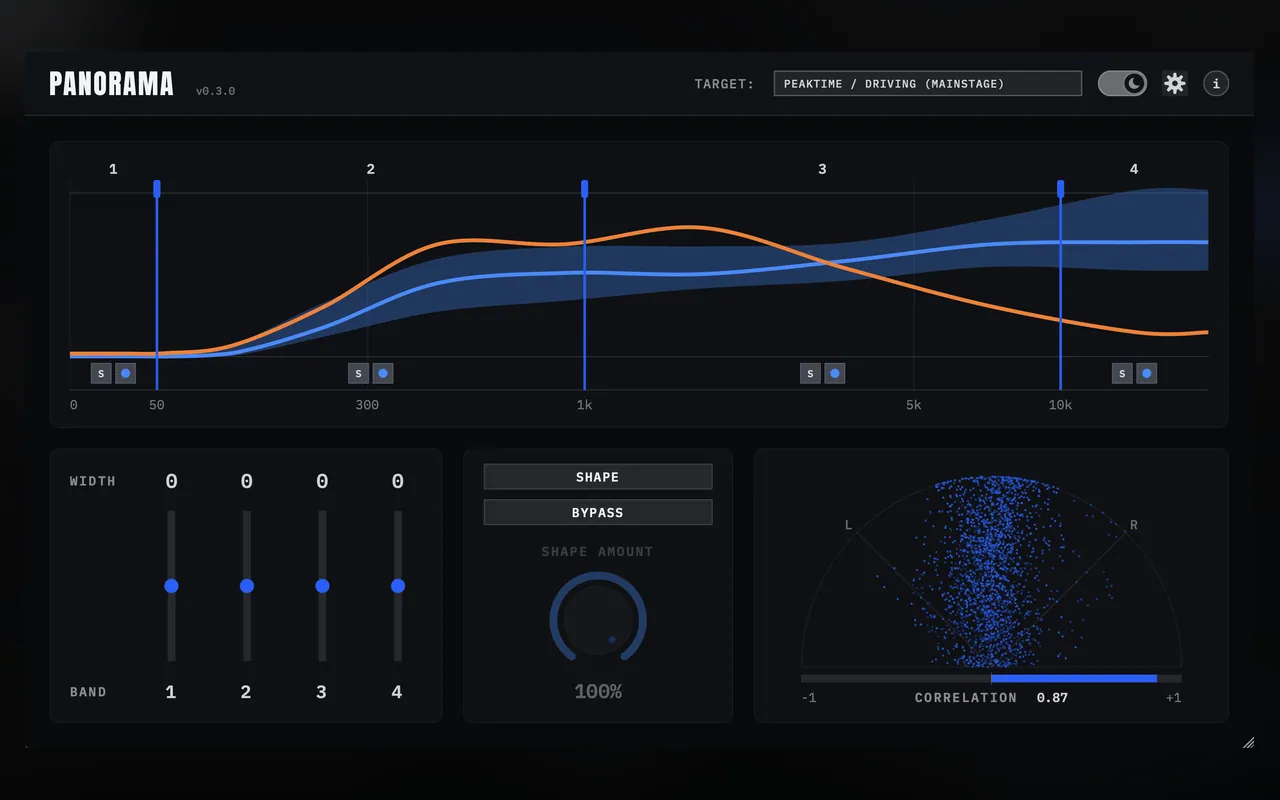This screenshot has width=1280, height=800.
Task: Click the SHAPE AMOUNT label
Action: tap(598, 552)
